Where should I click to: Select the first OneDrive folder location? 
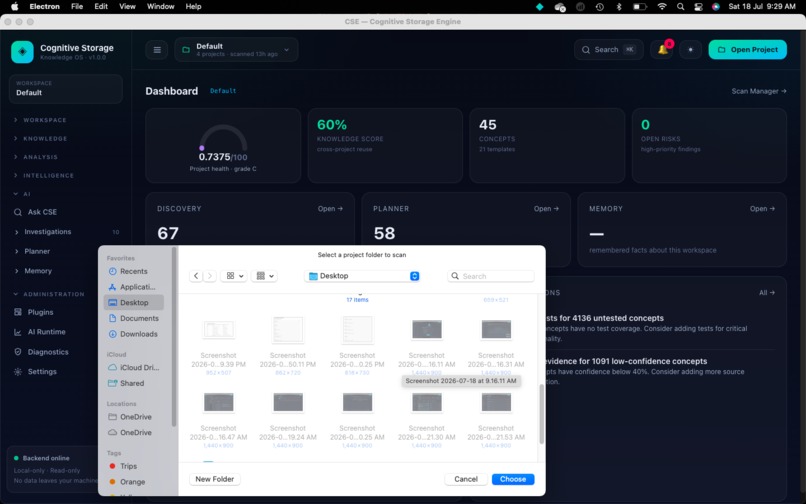(x=134, y=417)
